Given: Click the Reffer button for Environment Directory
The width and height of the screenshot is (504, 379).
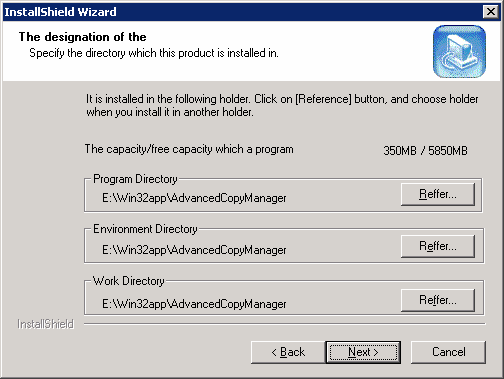Looking at the screenshot, I should [438, 246].
